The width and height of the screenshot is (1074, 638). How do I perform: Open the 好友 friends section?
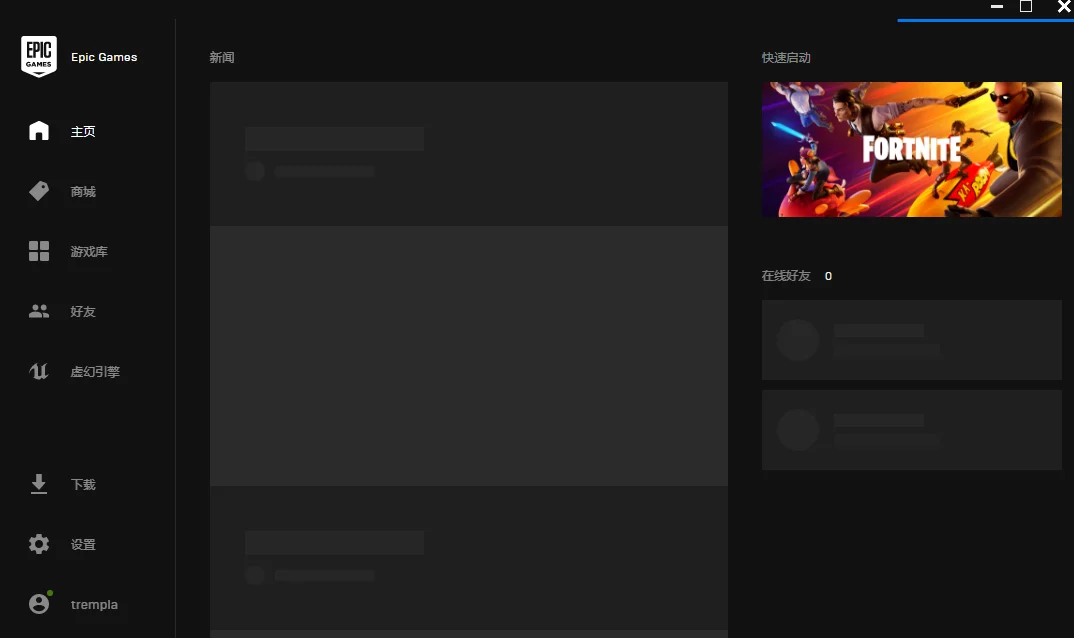(83, 312)
